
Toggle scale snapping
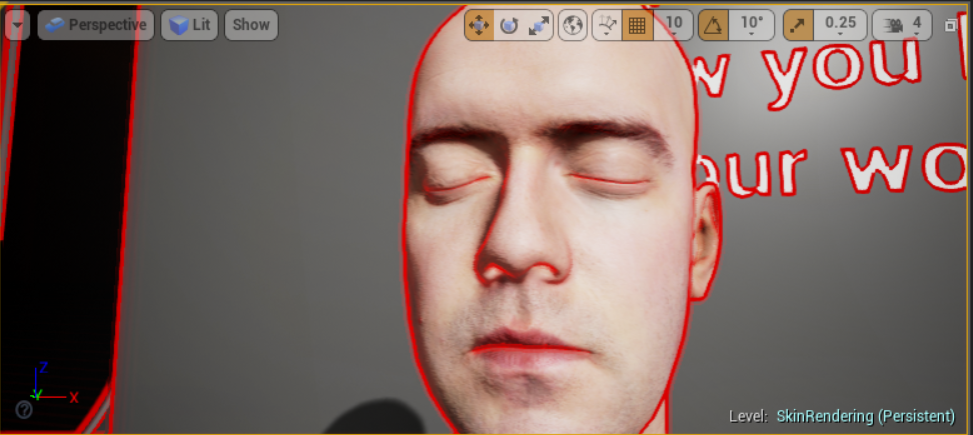[x=799, y=25]
